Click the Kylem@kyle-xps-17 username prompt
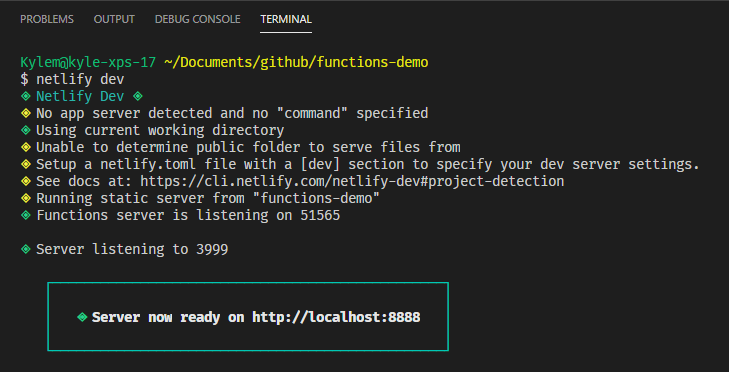 click(x=88, y=62)
